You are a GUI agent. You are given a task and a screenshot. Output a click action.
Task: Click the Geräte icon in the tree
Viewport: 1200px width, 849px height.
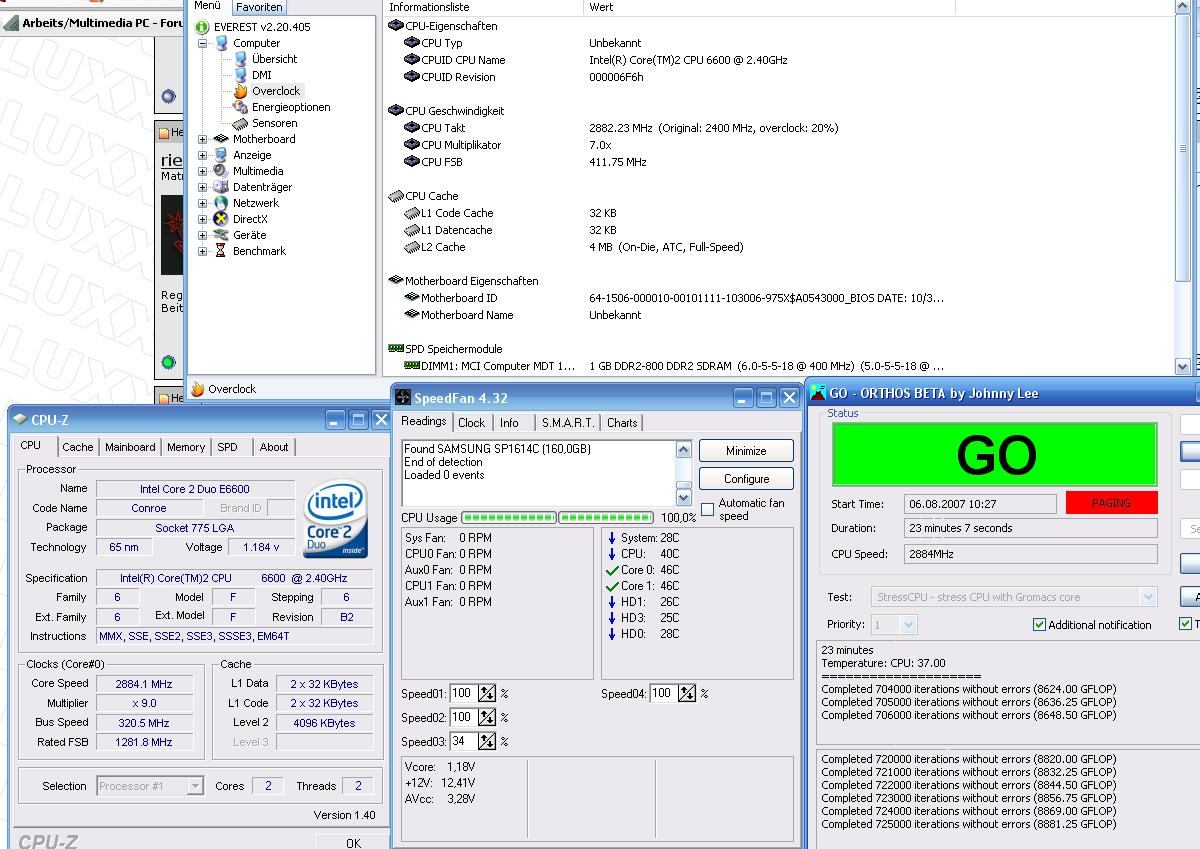[221, 235]
